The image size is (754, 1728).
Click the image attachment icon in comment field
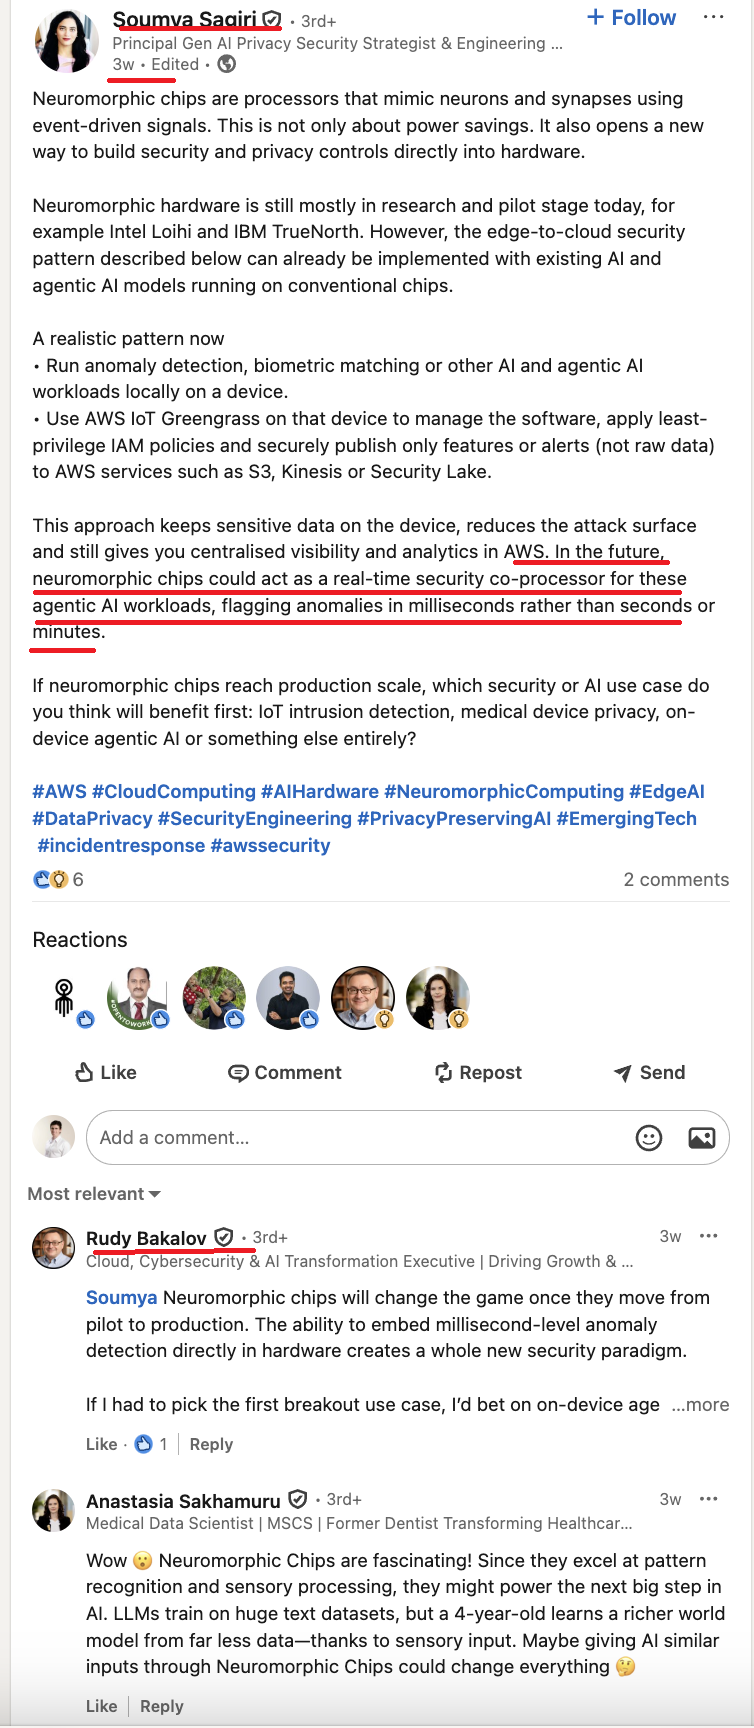pos(702,1137)
